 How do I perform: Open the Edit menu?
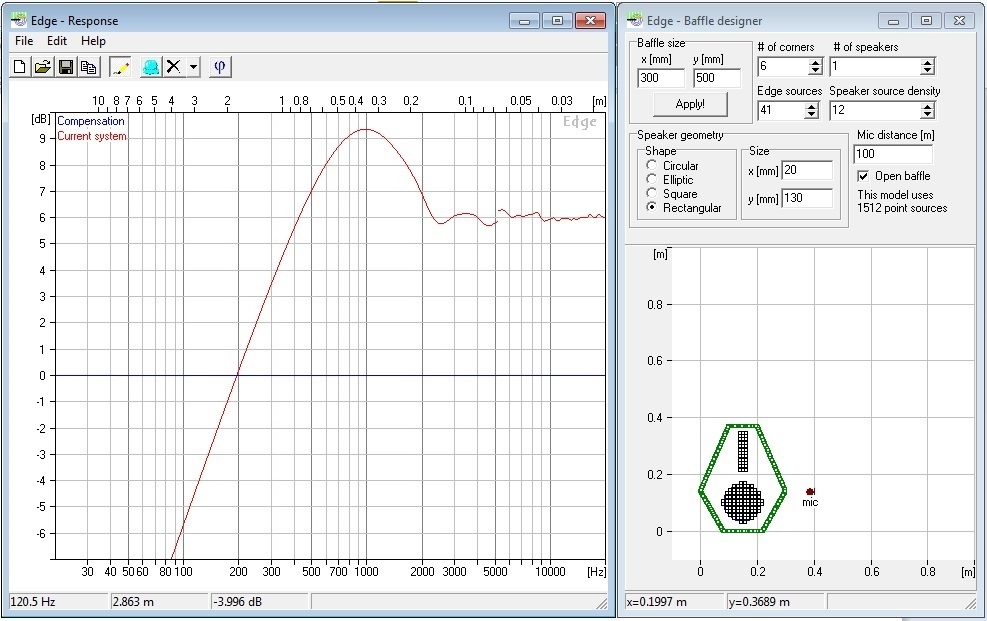click(57, 41)
